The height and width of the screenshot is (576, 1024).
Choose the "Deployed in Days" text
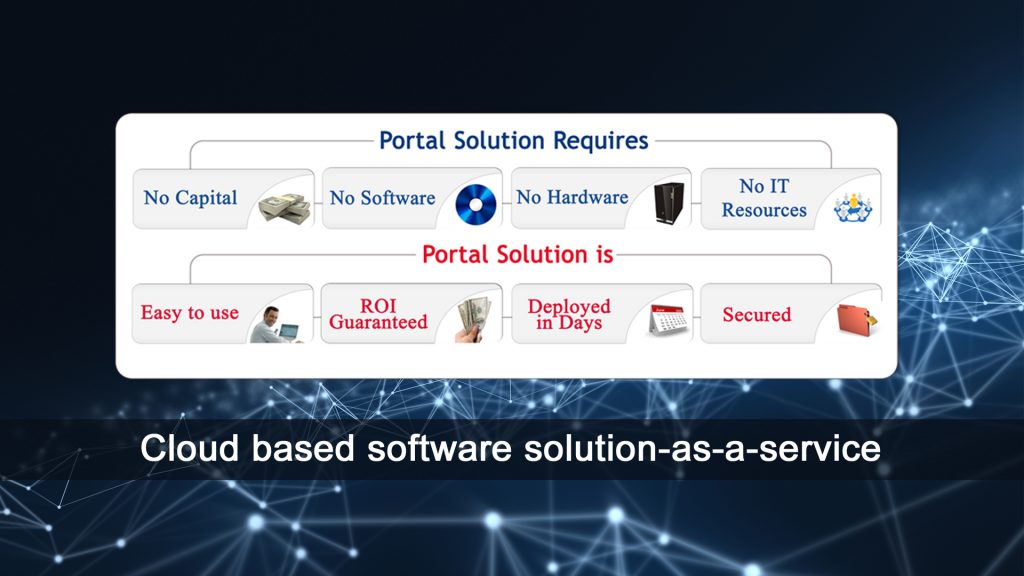click(569, 314)
